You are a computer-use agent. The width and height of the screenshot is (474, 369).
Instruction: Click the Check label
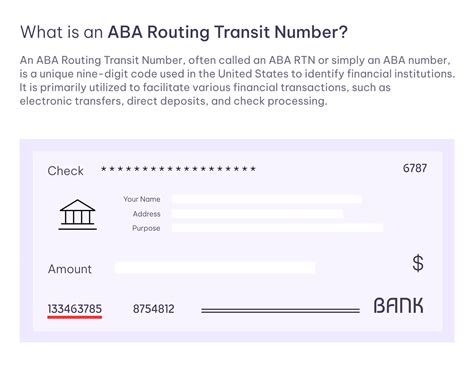65,171
